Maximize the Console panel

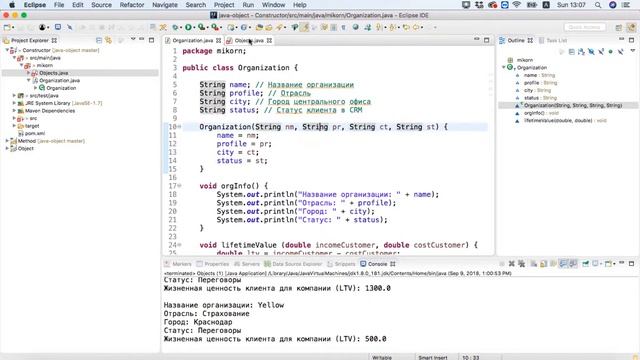[631, 264]
